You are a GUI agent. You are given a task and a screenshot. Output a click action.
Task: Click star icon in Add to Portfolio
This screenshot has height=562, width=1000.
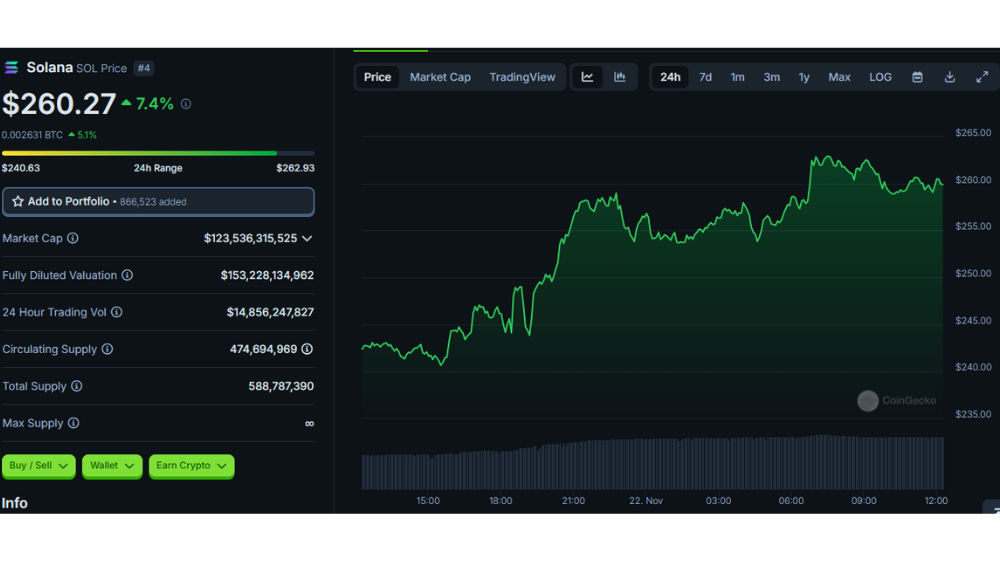pyautogui.click(x=18, y=202)
